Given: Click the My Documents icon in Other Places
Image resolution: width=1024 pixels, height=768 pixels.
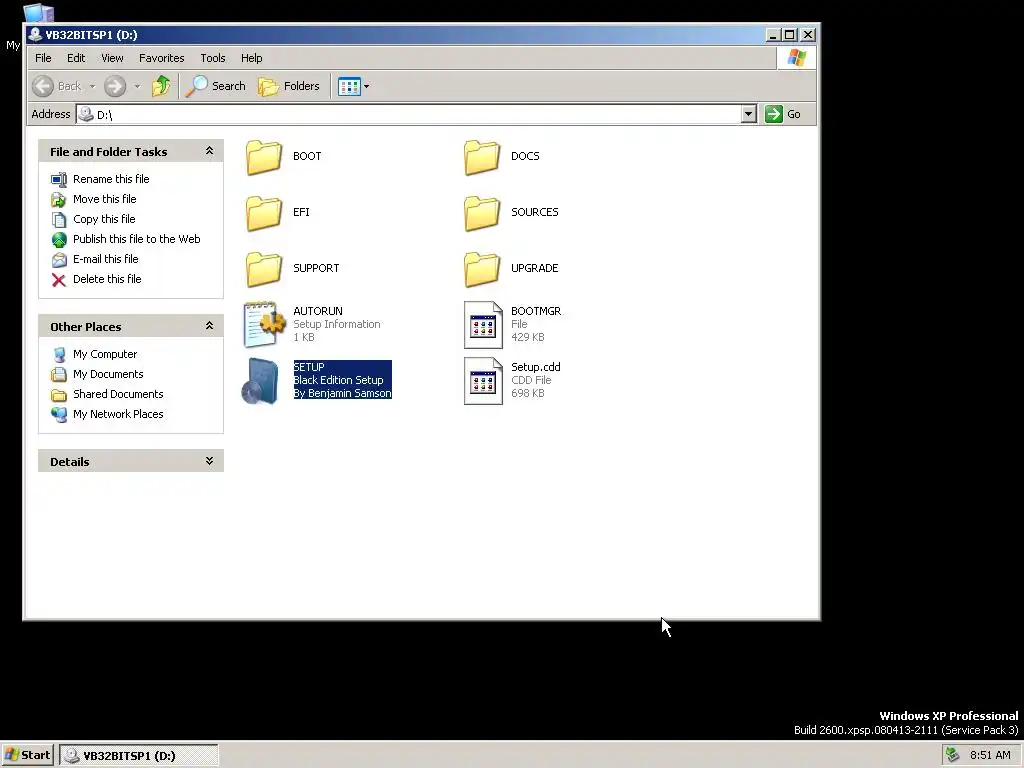Looking at the screenshot, I should (59, 375).
